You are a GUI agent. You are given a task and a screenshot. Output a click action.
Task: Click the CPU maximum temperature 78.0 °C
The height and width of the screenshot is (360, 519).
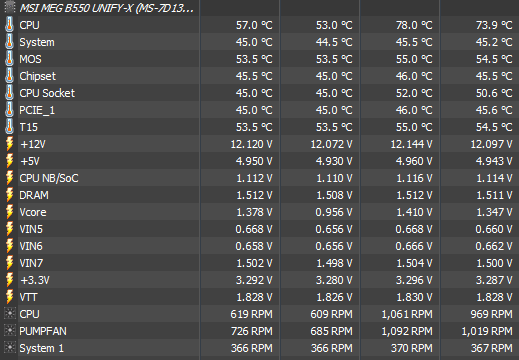coord(414,25)
